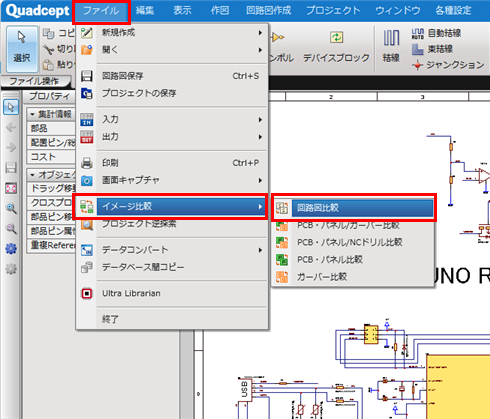Click the fit-to-screen icon in left sidebar
The height and width of the screenshot is (419, 490).
[x=11, y=188]
